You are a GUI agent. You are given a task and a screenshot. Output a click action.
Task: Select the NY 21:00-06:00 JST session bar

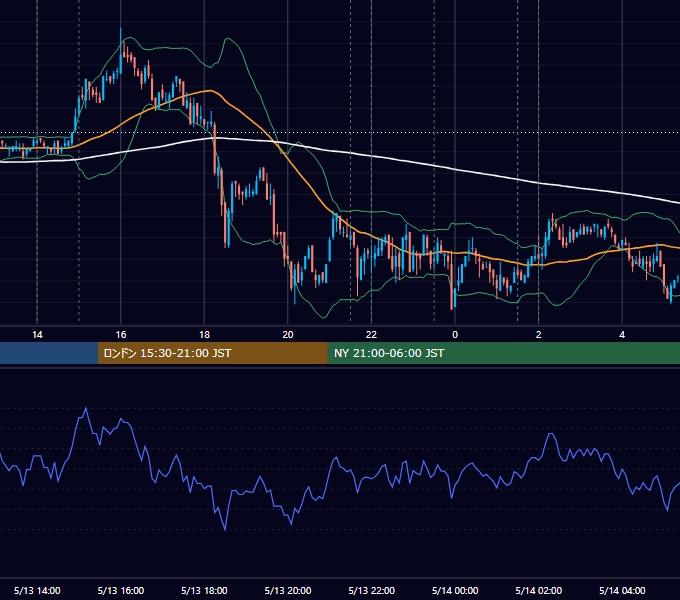pyautogui.click(x=504, y=353)
